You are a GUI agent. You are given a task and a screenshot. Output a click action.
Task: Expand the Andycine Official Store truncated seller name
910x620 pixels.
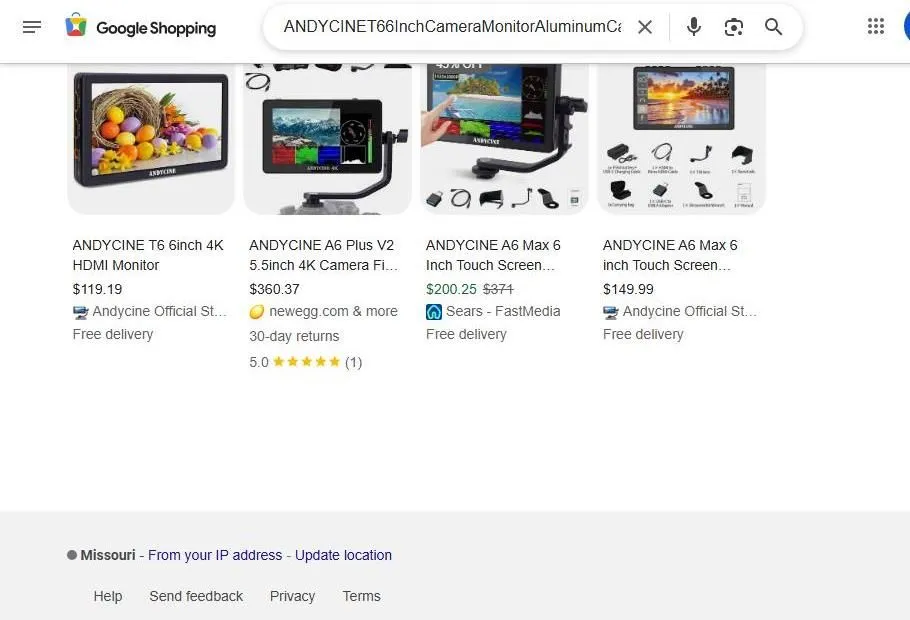150,311
